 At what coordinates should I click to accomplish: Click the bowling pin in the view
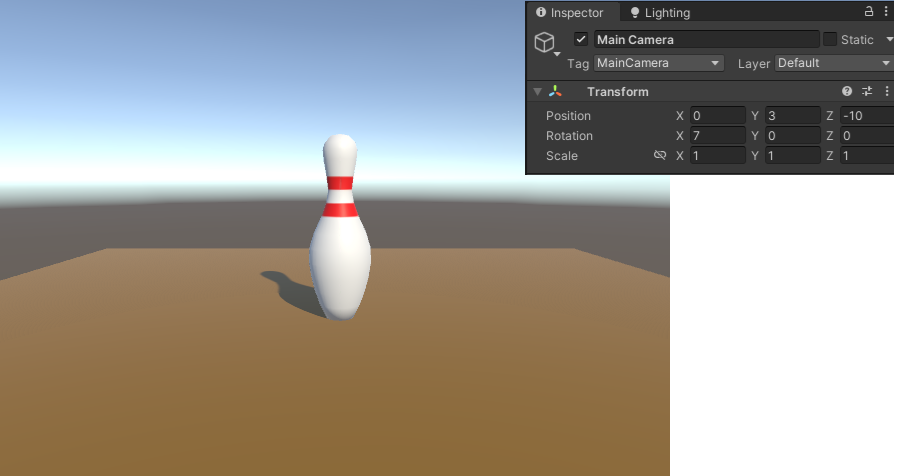pos(340,229)
